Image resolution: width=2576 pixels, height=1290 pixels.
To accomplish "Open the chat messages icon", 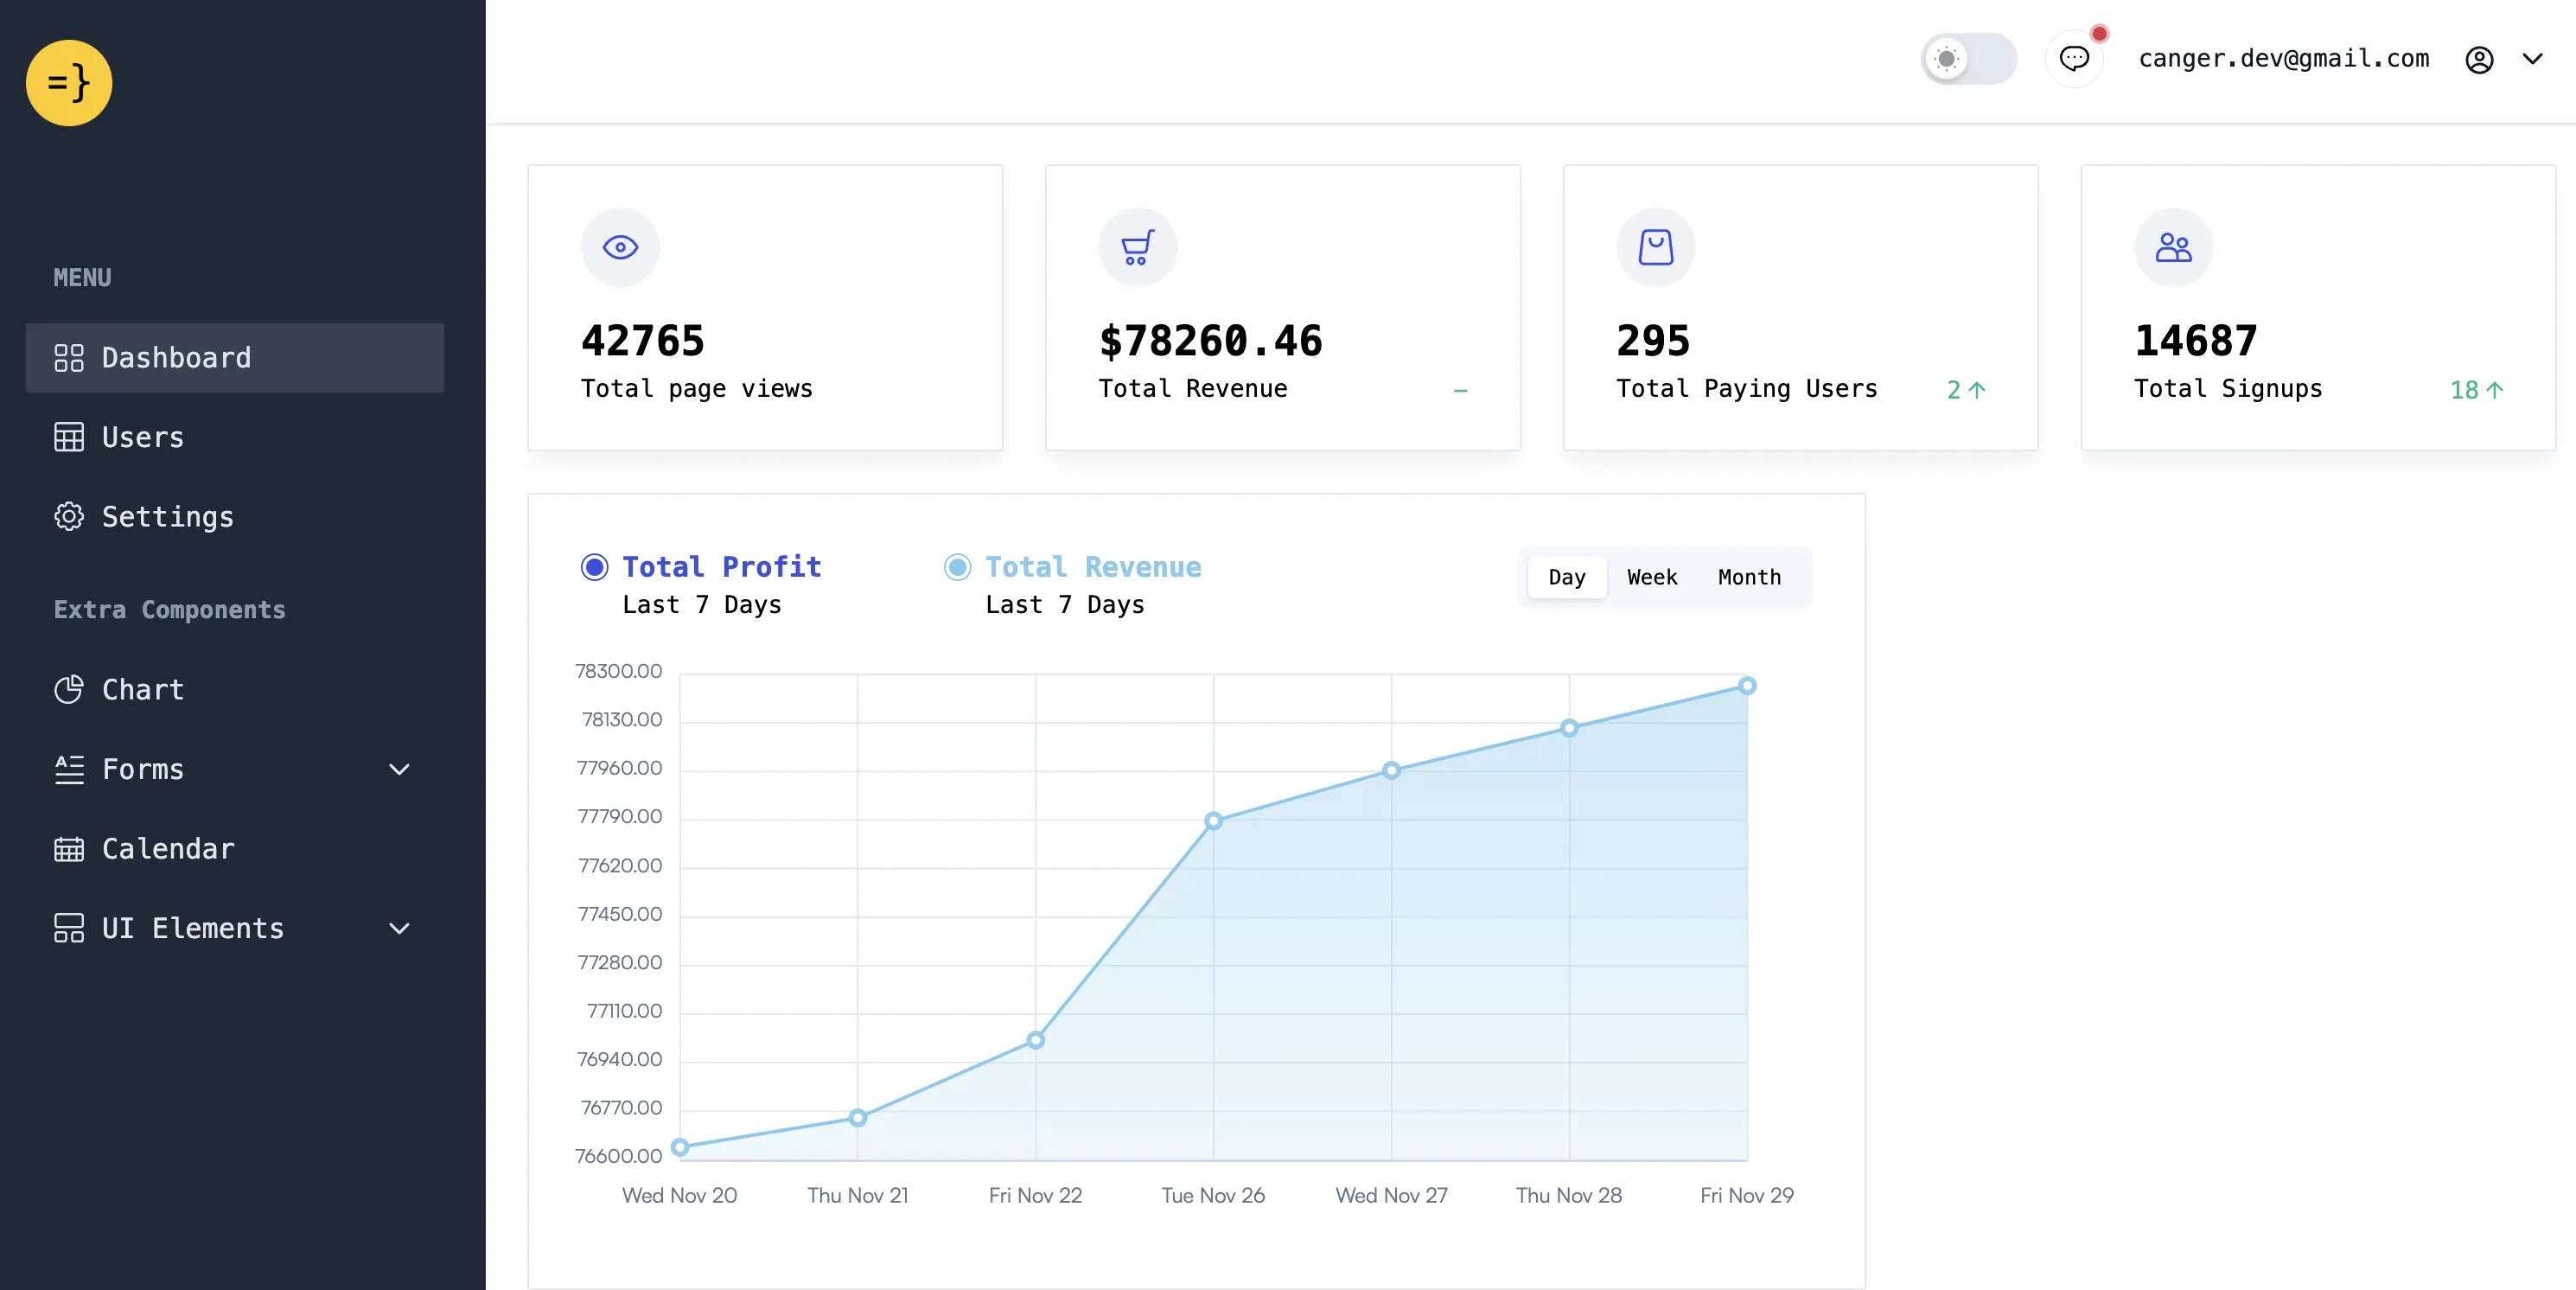I will [2075, 59].
